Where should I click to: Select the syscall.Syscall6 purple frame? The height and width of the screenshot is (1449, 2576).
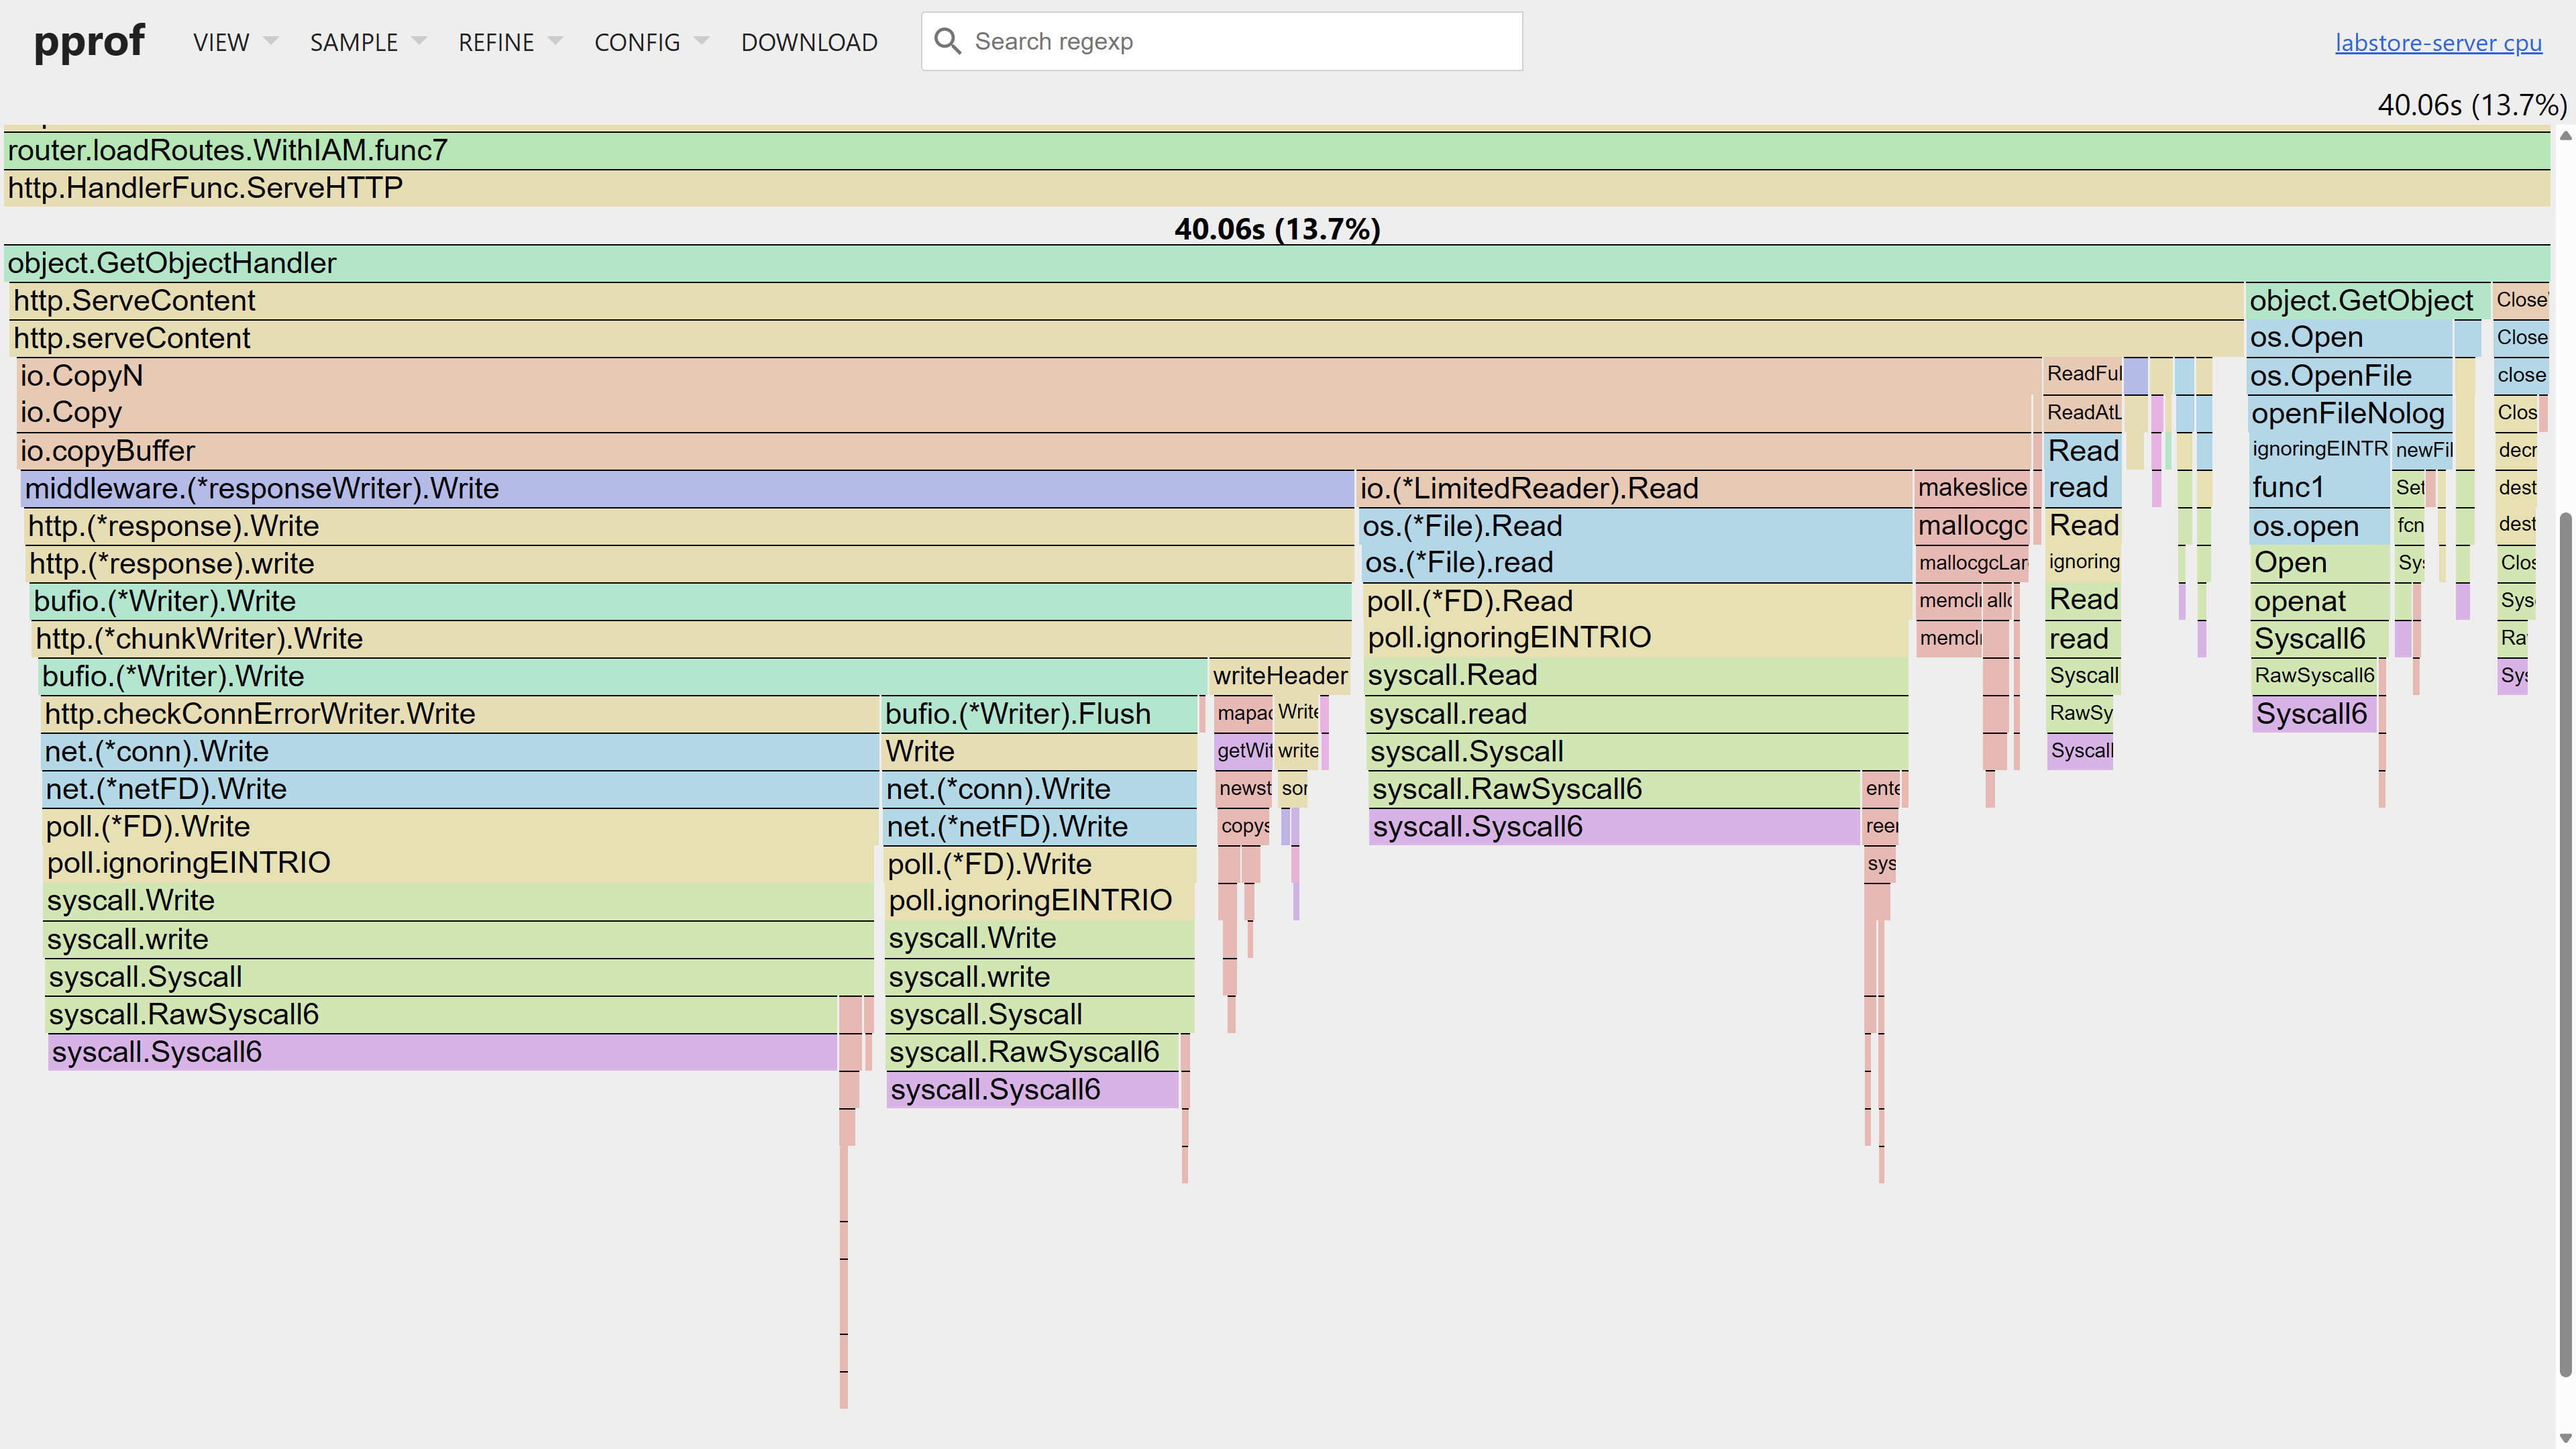440,1052
